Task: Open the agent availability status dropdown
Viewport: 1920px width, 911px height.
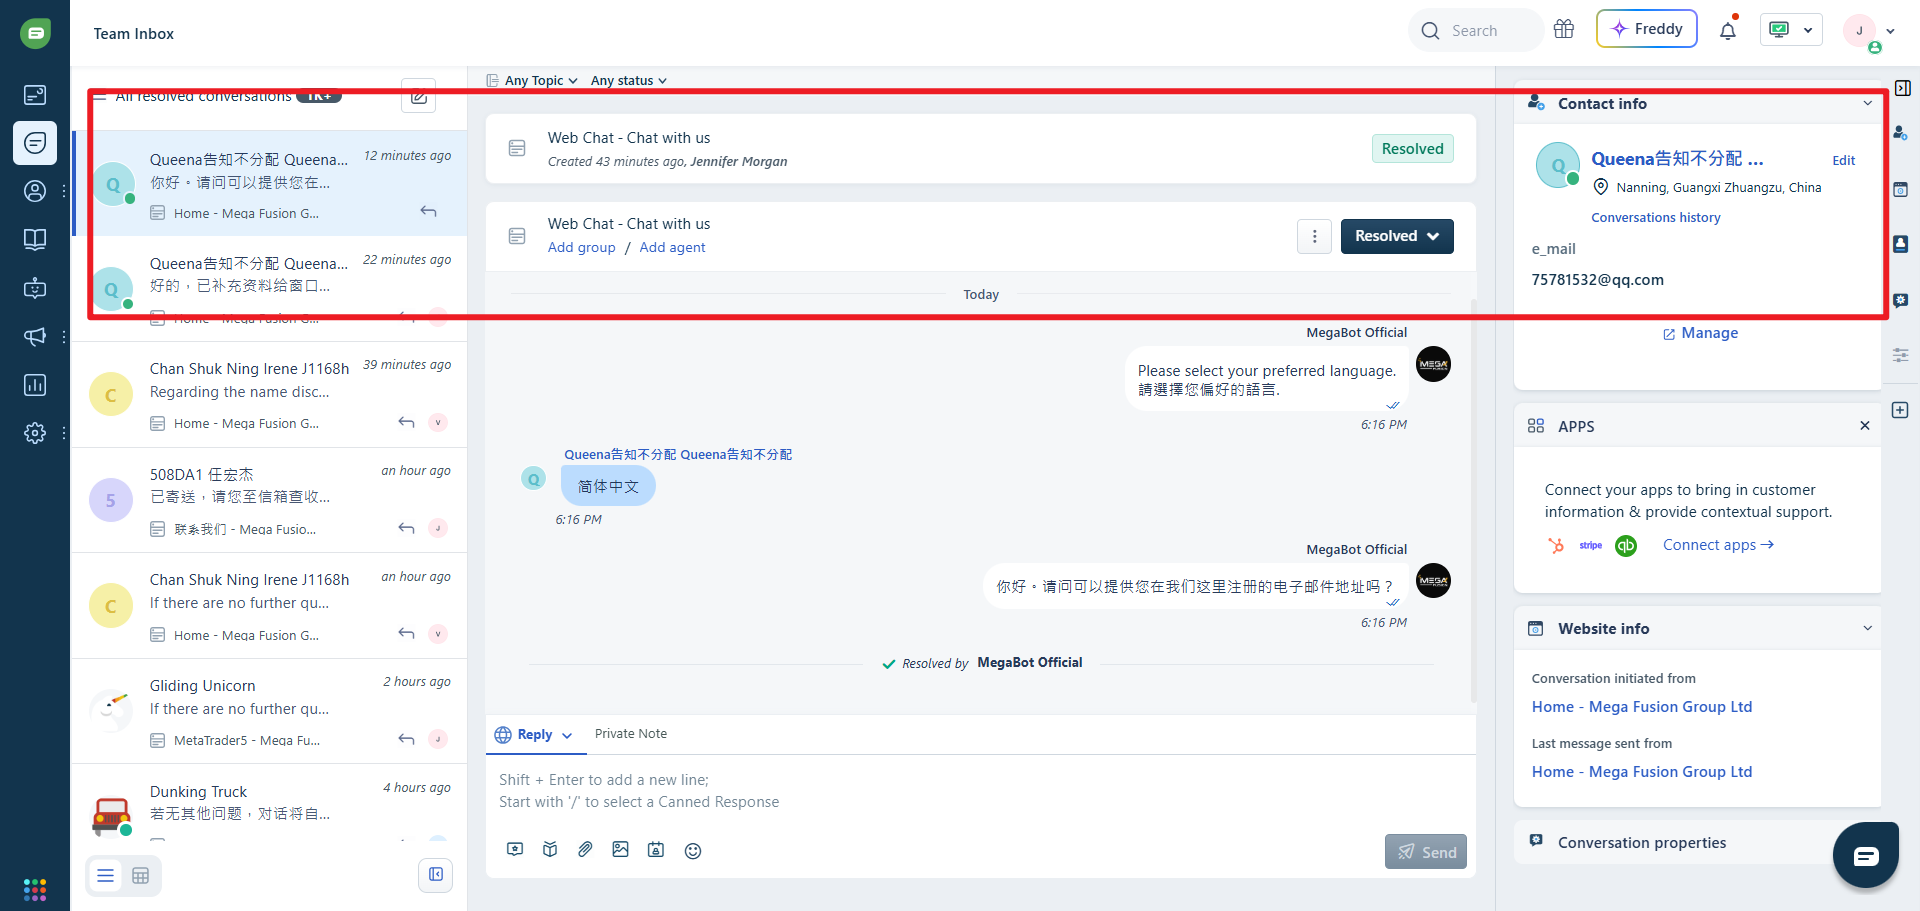Action: (x=1792, y=30)
